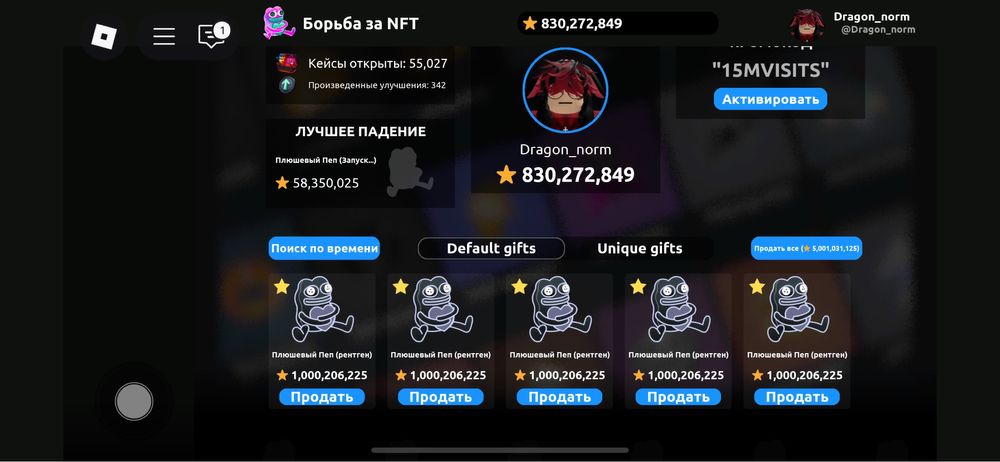Tap the pink frog game icon
1000x462 pixels.
coord(279,23)
